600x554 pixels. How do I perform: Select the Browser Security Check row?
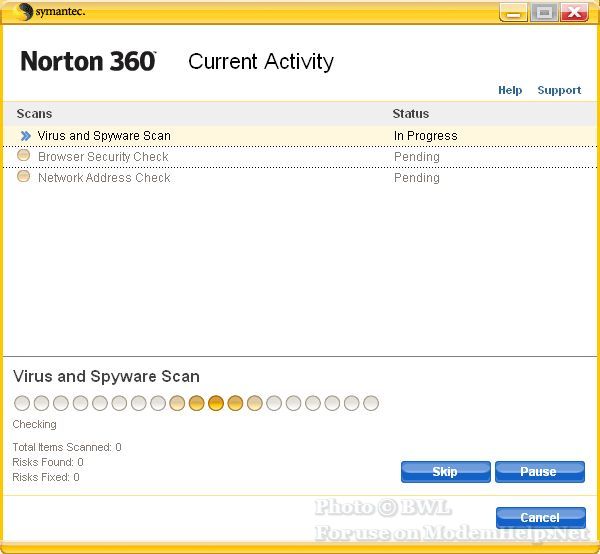[300, 157]
